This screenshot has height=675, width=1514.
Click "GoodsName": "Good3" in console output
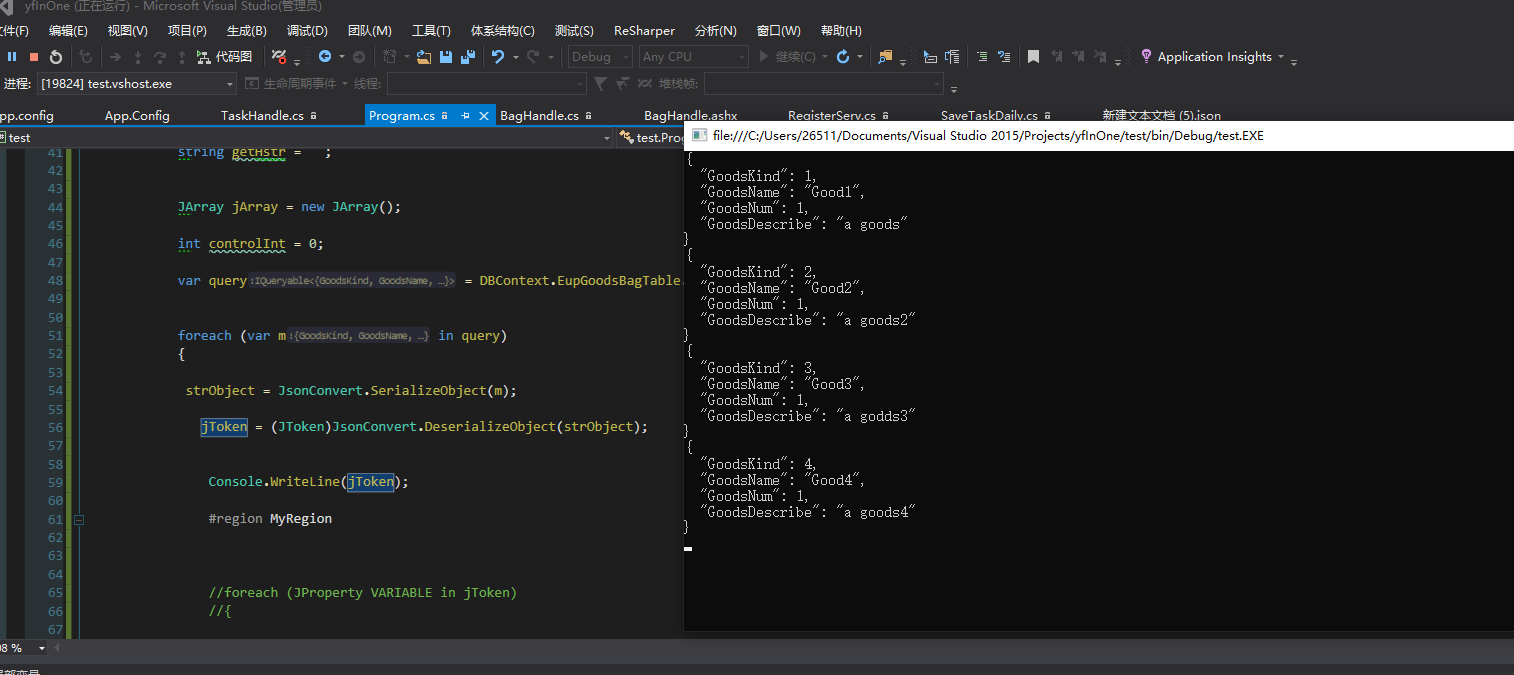coord(783,384)
